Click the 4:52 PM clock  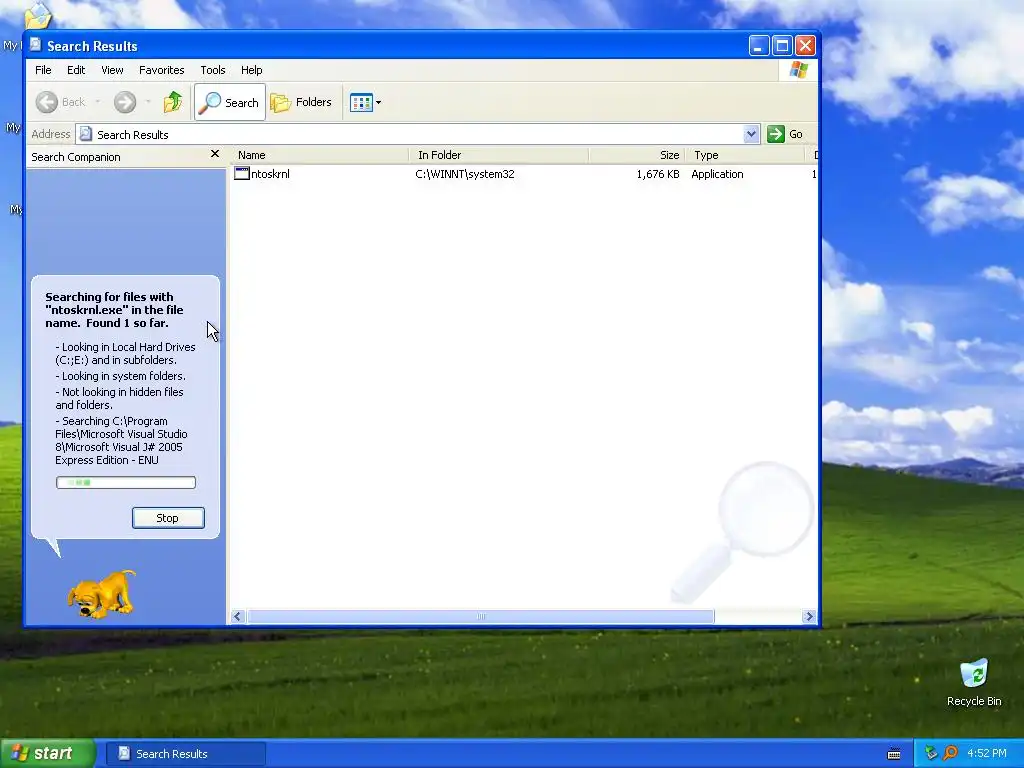click(x=987, y=754)
